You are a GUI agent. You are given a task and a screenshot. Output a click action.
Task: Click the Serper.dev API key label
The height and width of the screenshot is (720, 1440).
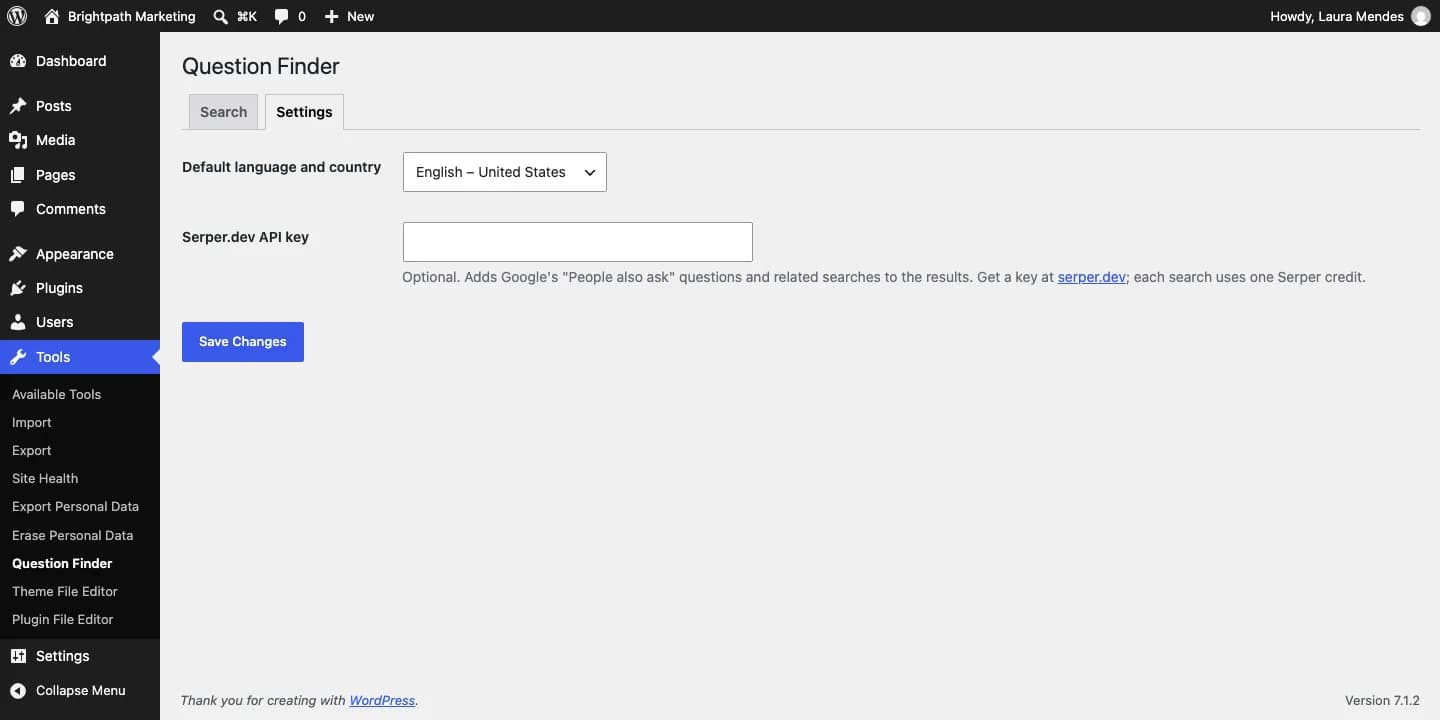245,237
